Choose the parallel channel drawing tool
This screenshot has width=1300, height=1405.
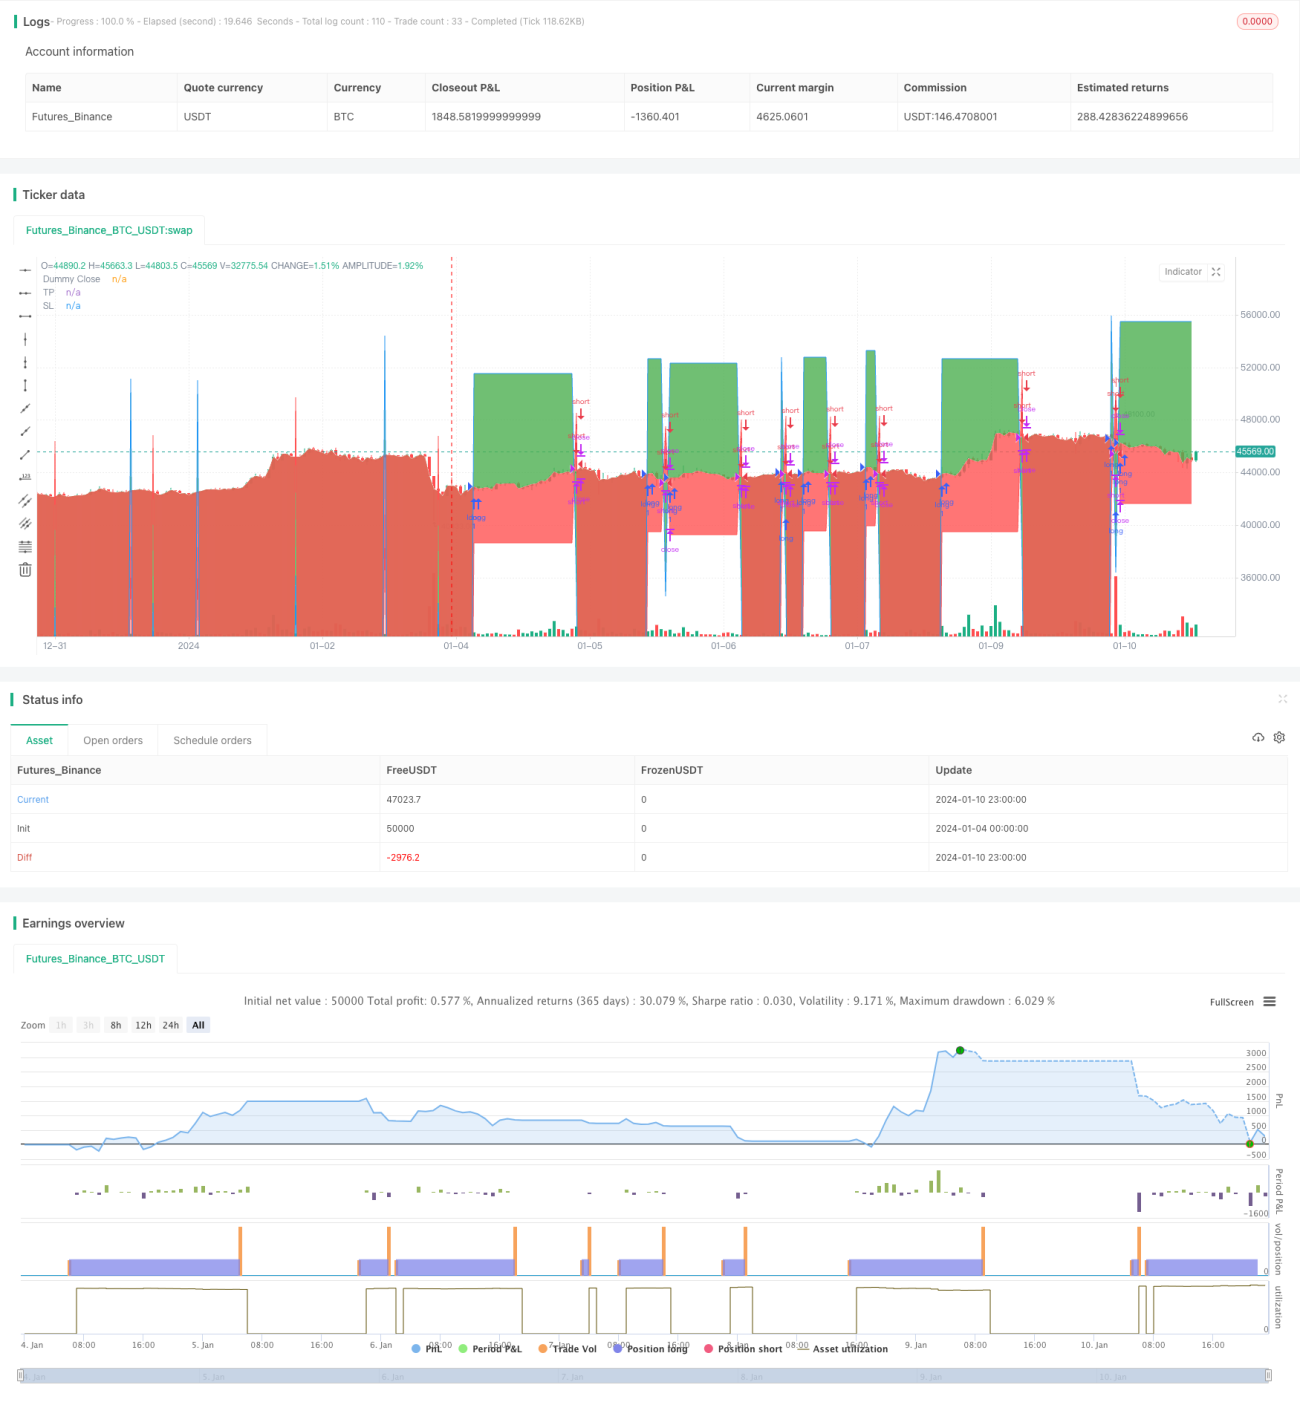pyautogui.click(x=25, y=500)
